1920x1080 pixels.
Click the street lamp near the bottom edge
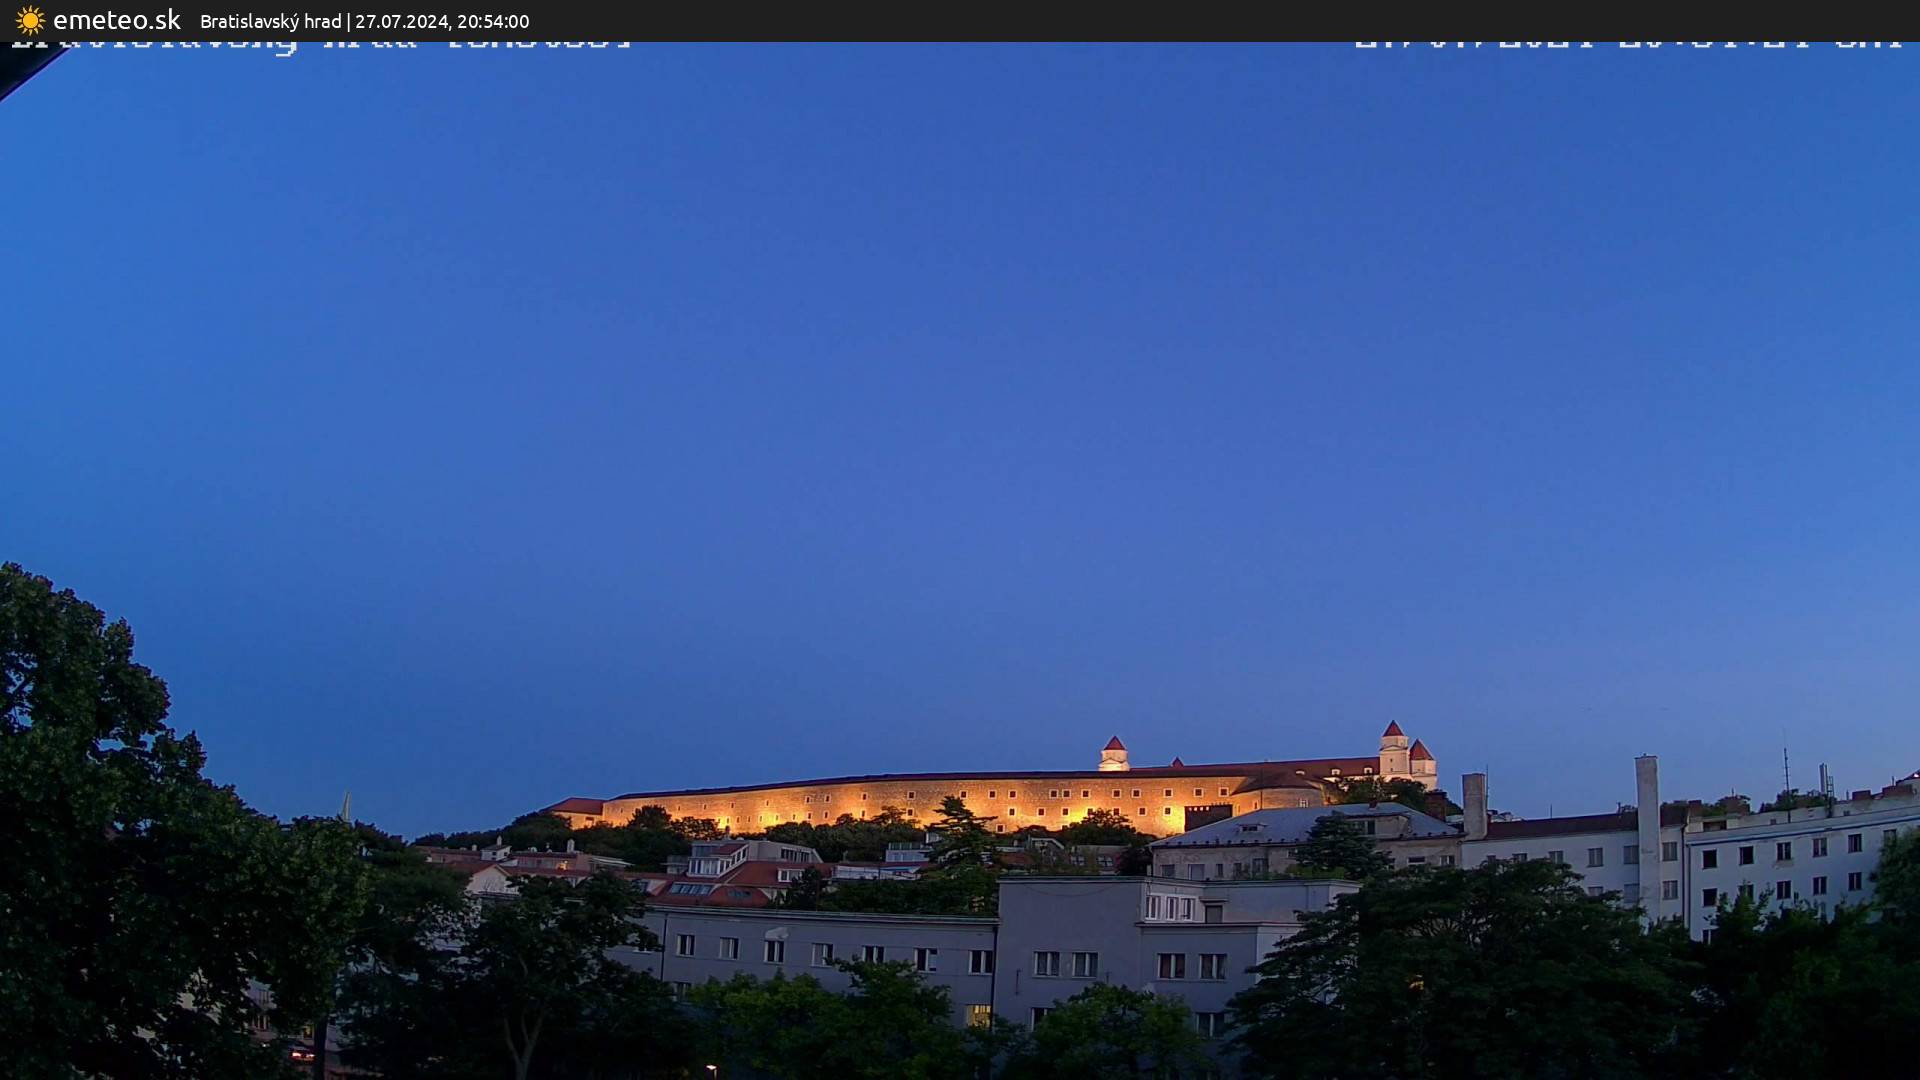(x=712, y=1070)
